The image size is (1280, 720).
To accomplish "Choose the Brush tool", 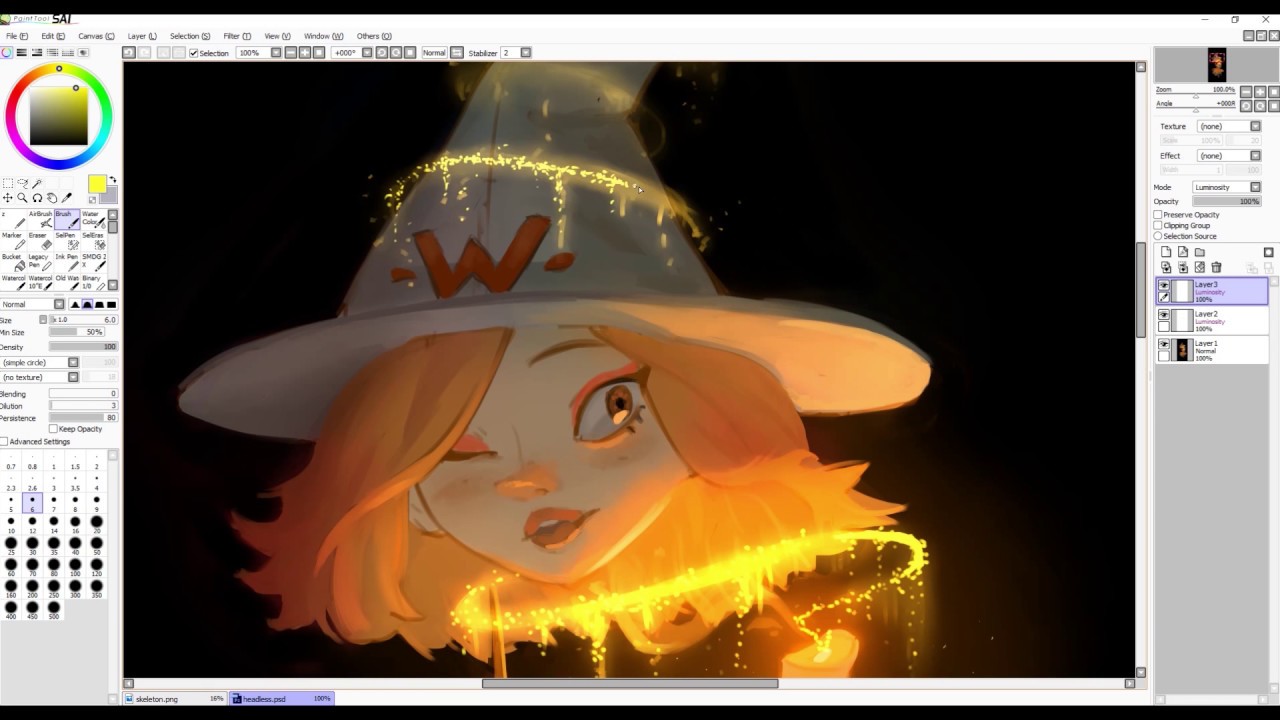I will [67, 220].
